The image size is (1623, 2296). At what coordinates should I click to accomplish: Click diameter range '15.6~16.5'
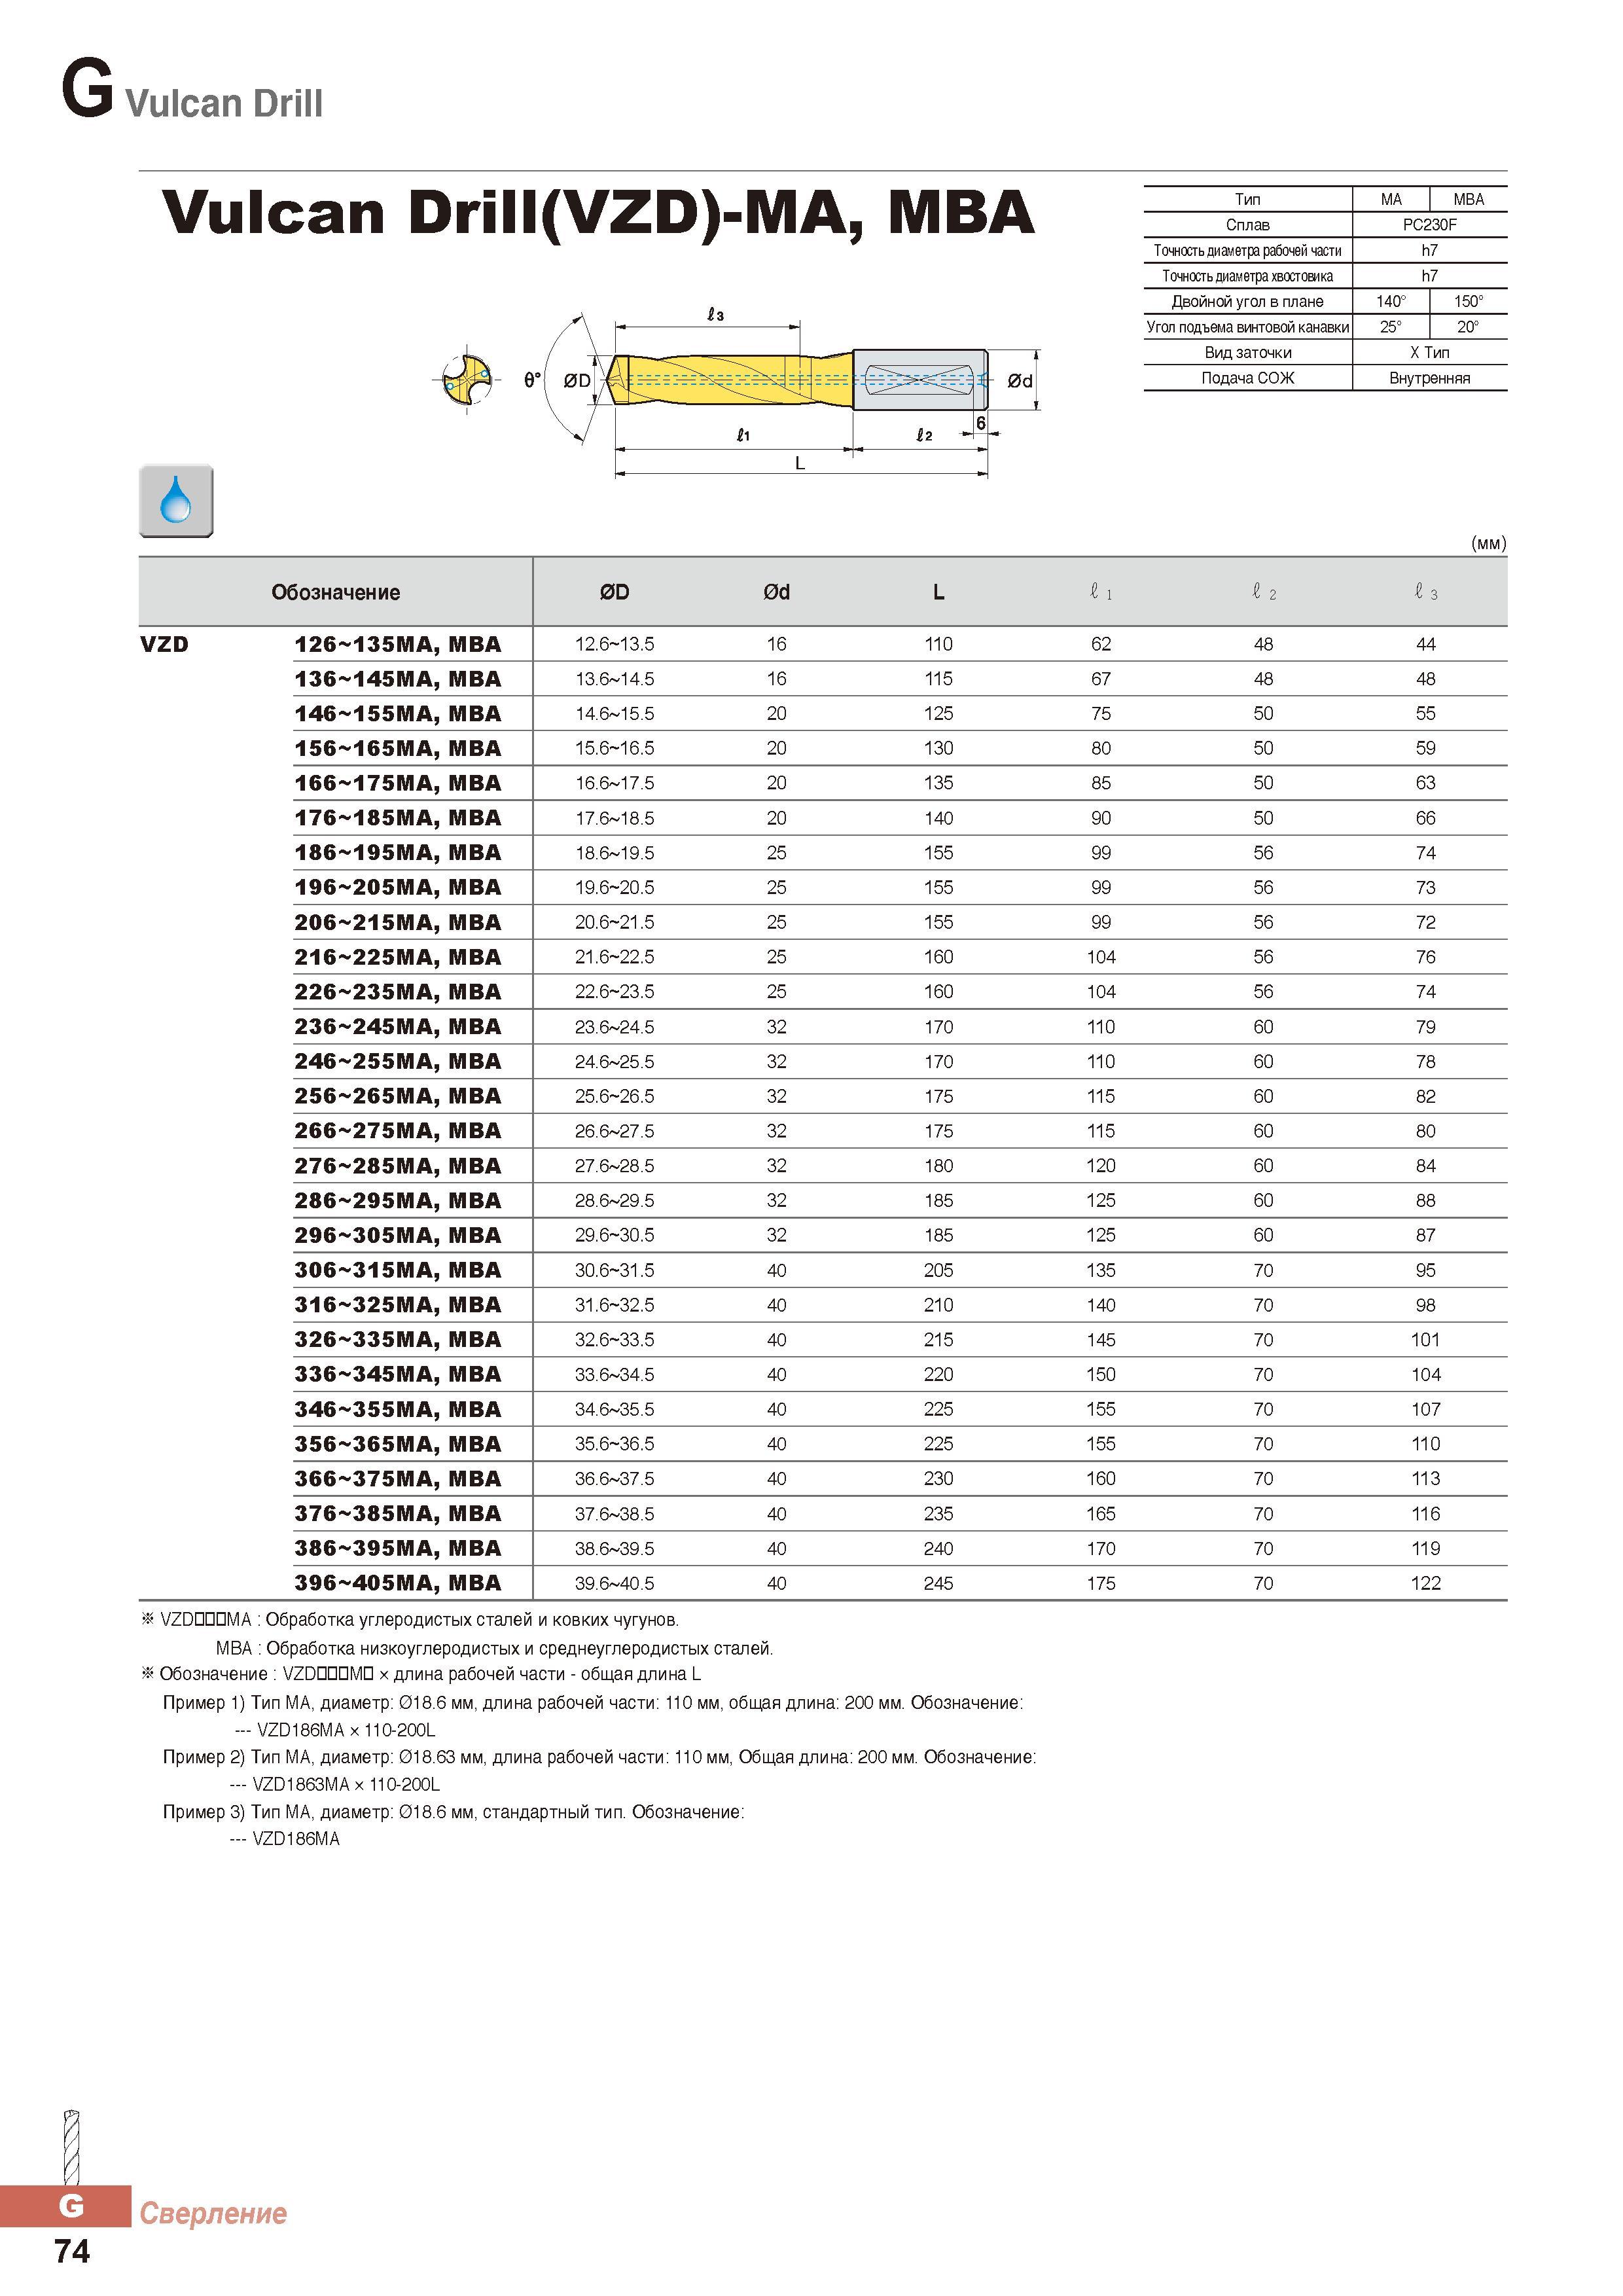point(615,748)
